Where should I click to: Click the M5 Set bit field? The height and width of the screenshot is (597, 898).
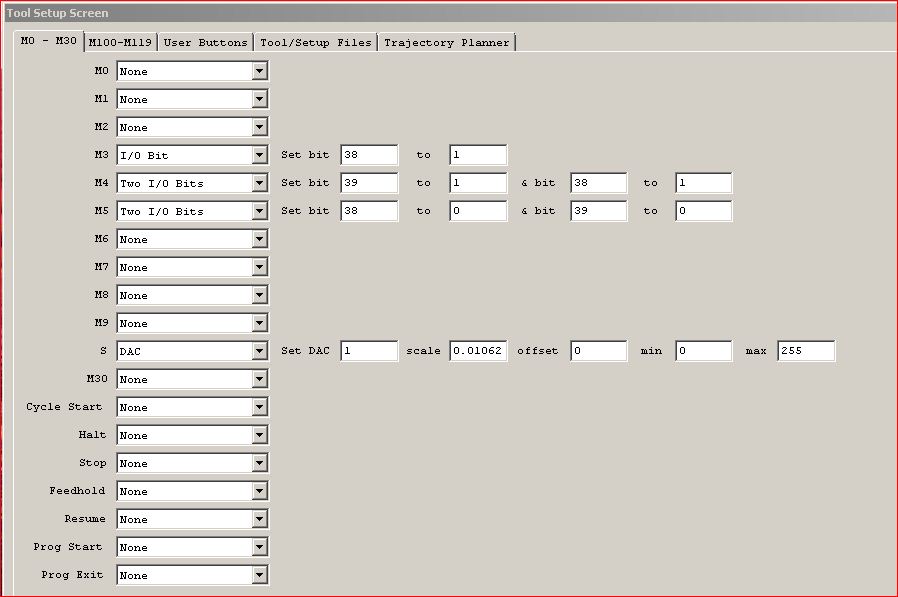(369, 212)
